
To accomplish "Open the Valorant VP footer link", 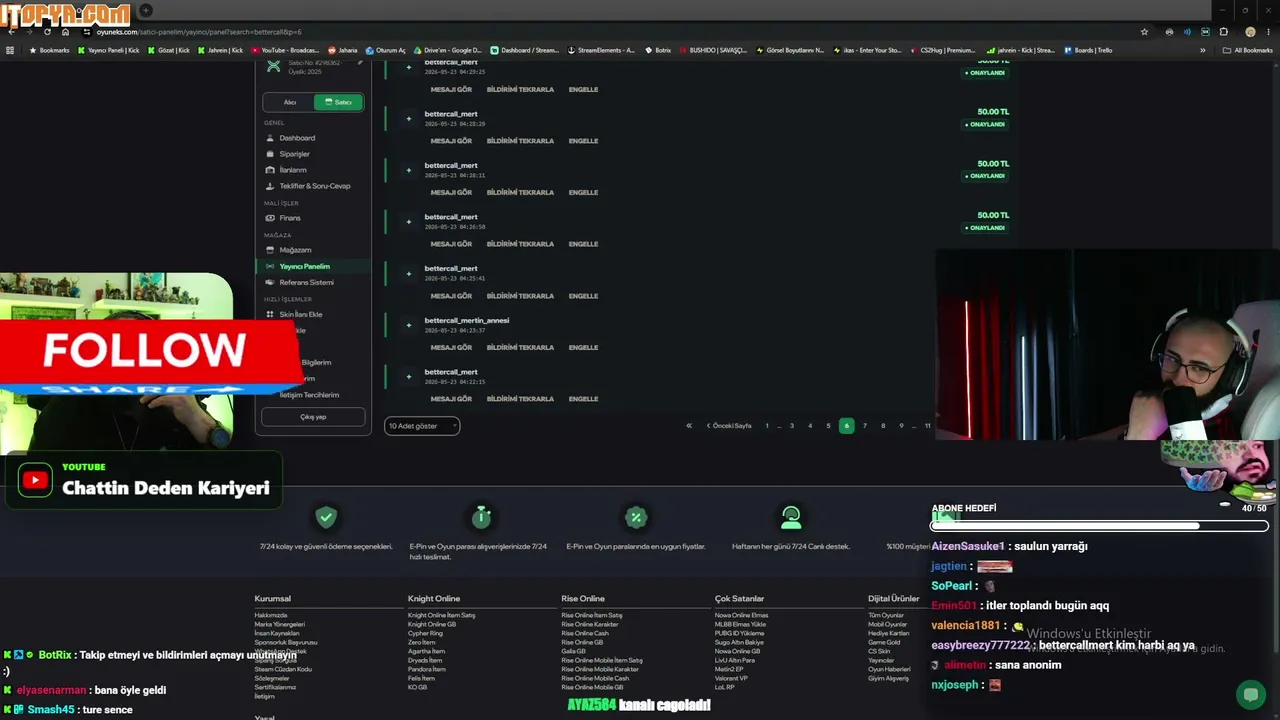I will 731,679.
